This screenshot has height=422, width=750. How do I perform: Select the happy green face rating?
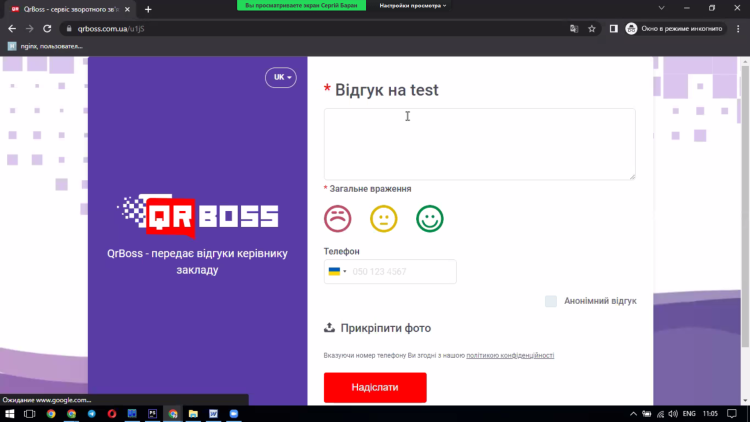click(x=430, y=219)
